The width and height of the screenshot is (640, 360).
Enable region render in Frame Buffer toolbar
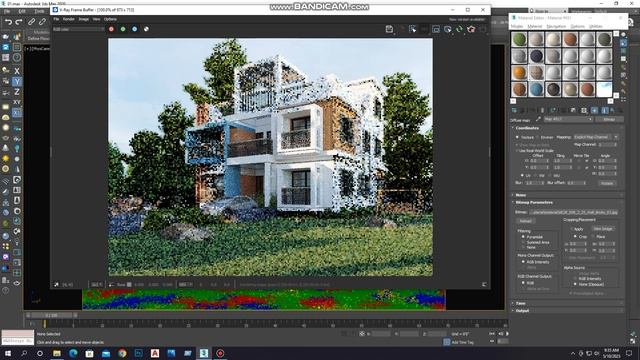[x=436, y=29]
